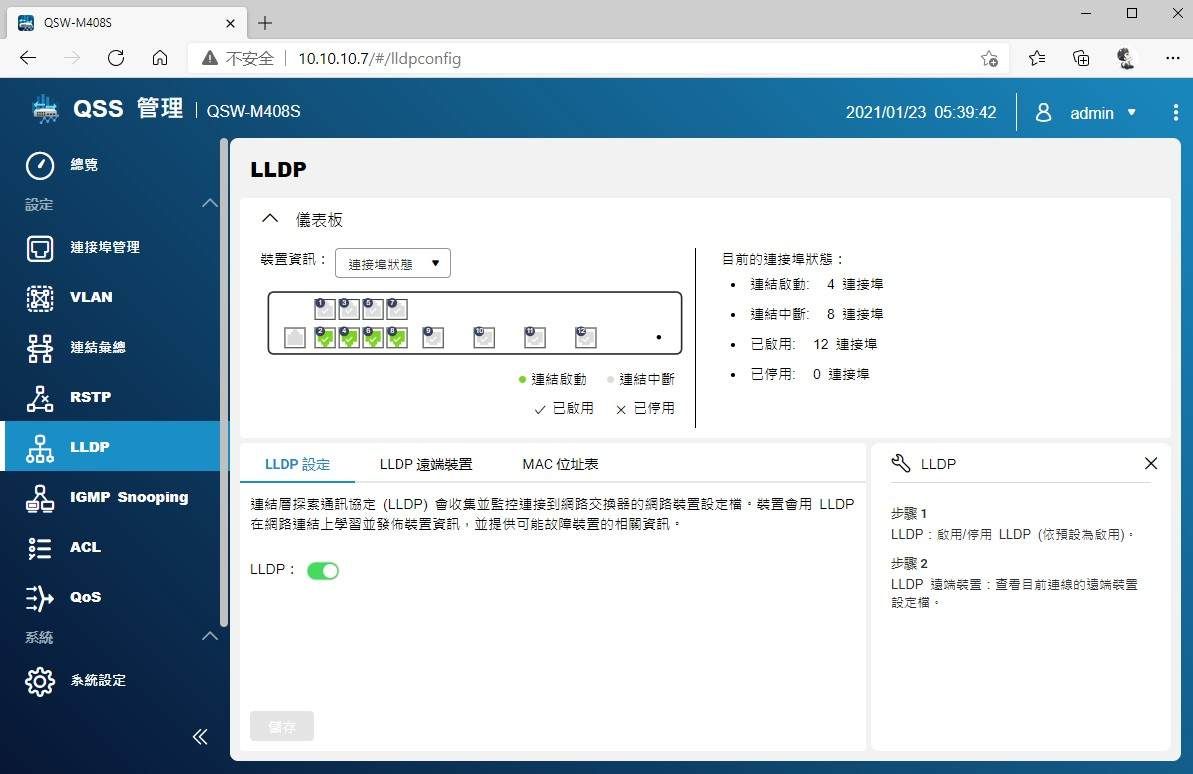The height and width of the screenshot is (774, 1193).
Task: Select port 12 on the device panel
Action: [x=586, y=338]
